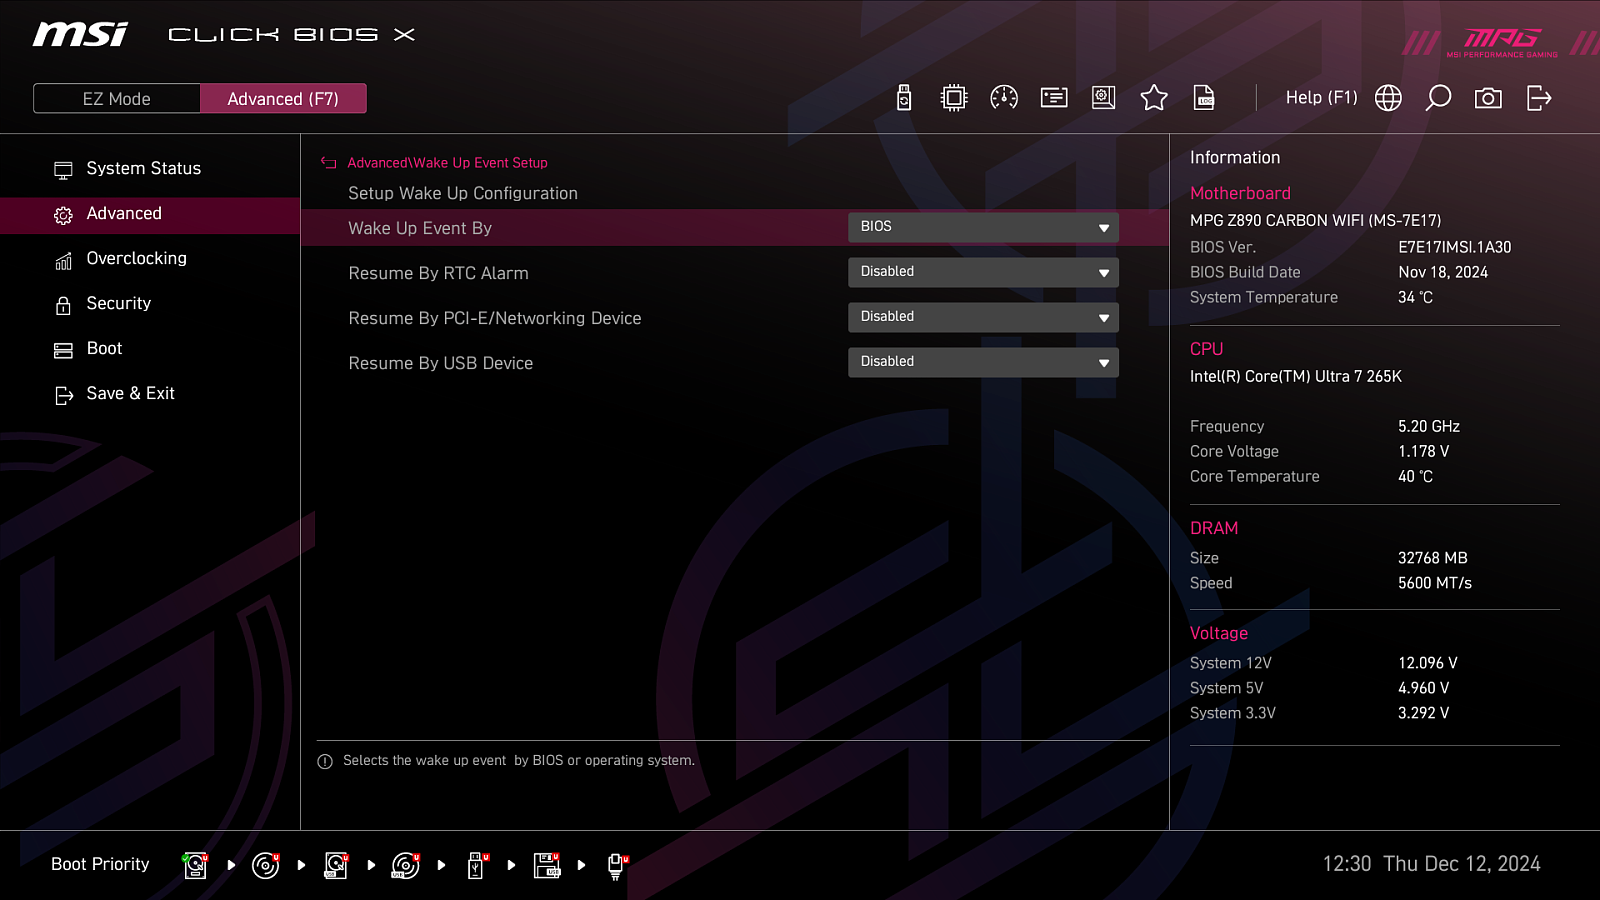Open Wake Up Event By dropdown set to BIOS

tap(983, 227)
